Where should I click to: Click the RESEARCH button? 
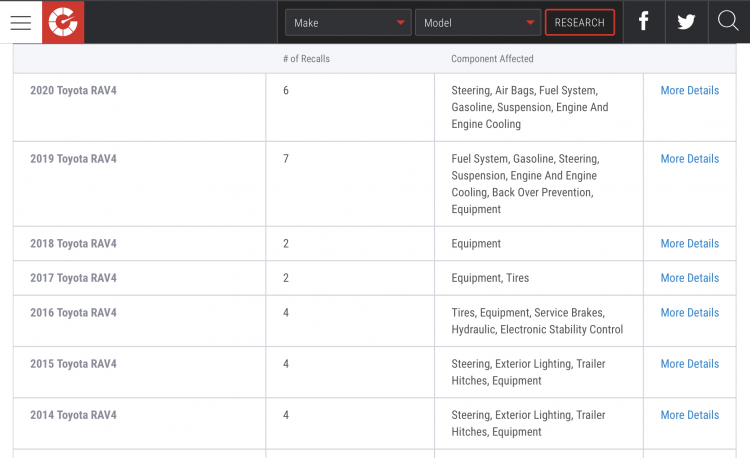[x=580, y=22]
